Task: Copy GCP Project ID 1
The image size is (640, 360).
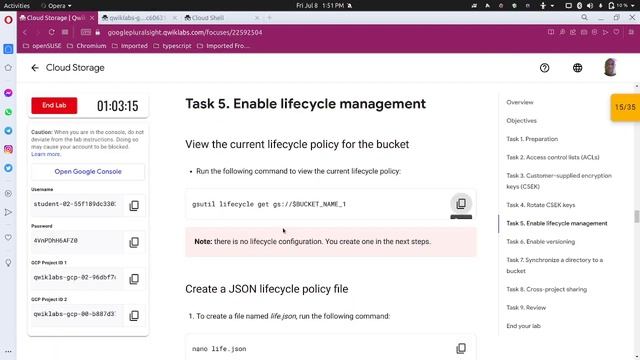Action: click(x=134, y=279)
